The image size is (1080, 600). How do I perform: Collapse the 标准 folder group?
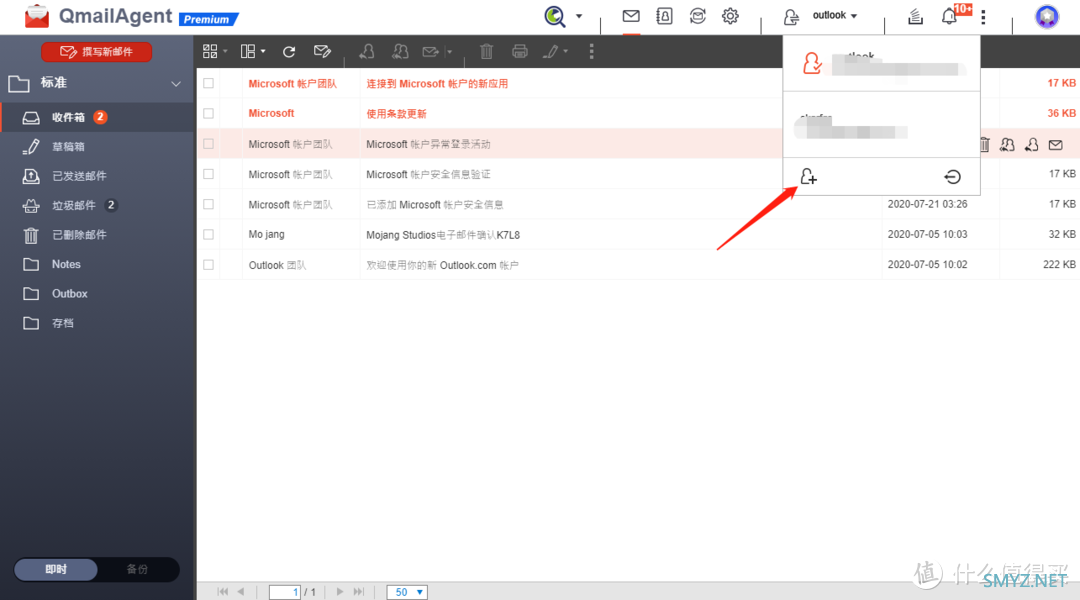click(x=176, y=84)
